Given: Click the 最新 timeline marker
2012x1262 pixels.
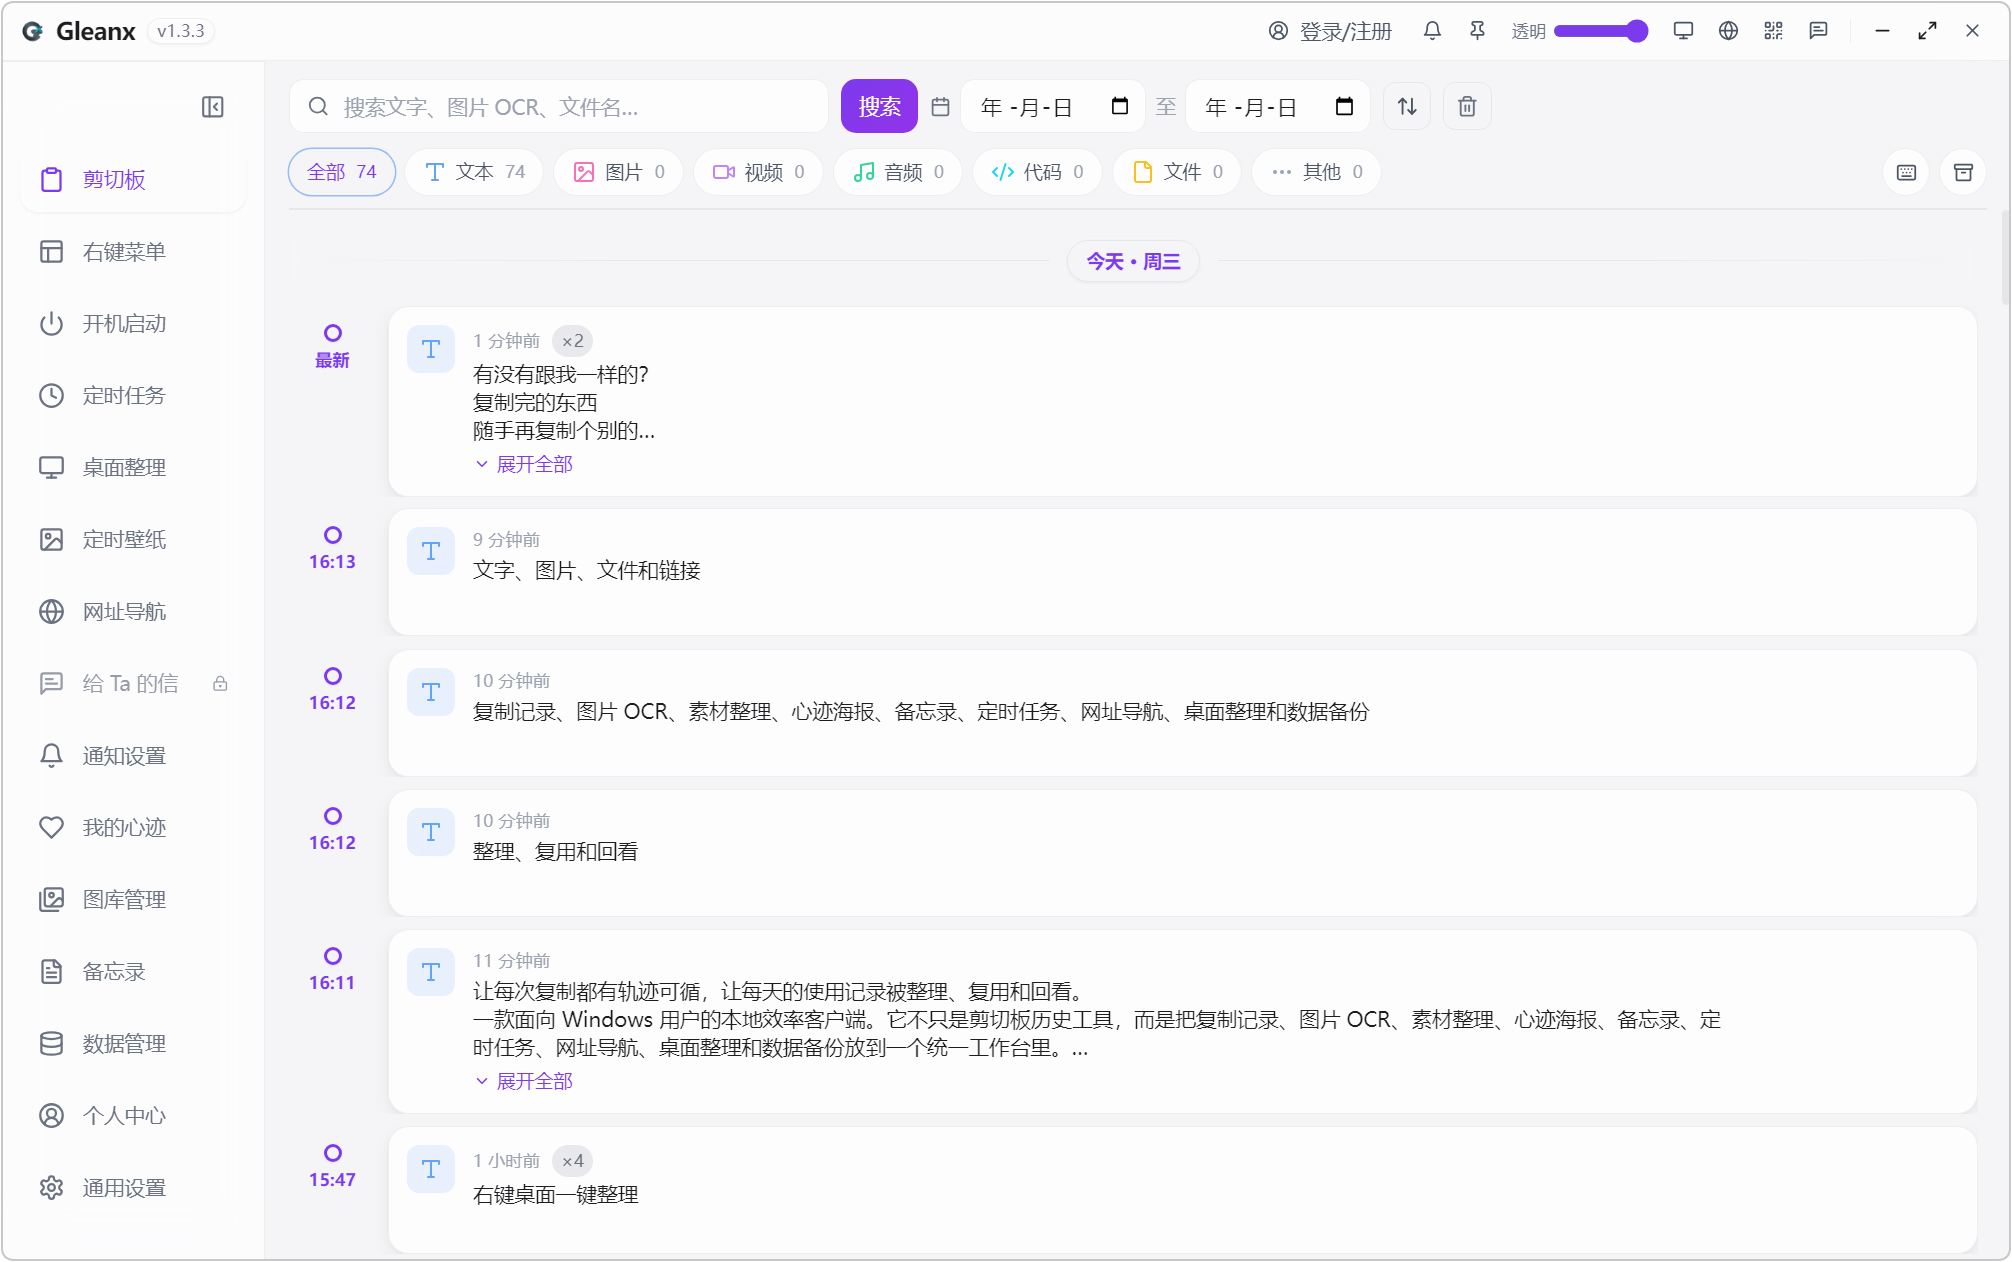Looking at the screenshot, I should [332, 347].
